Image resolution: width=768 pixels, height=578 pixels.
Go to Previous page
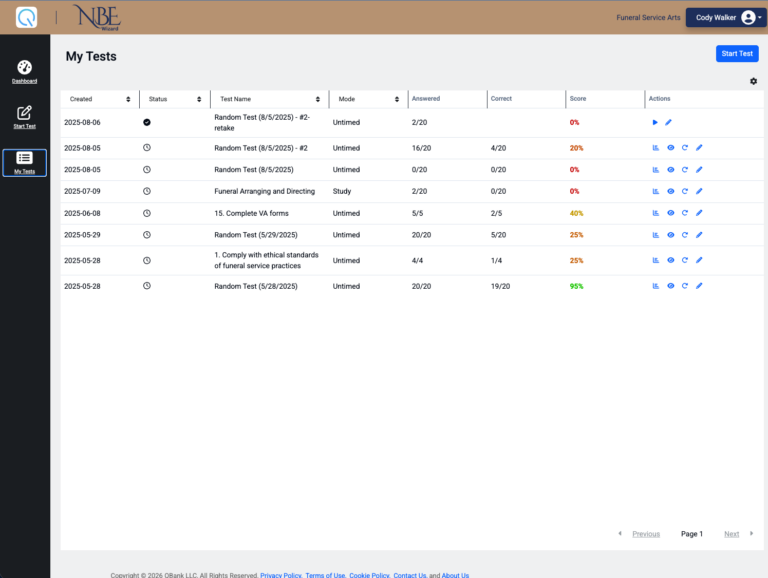tap(646, 534)
